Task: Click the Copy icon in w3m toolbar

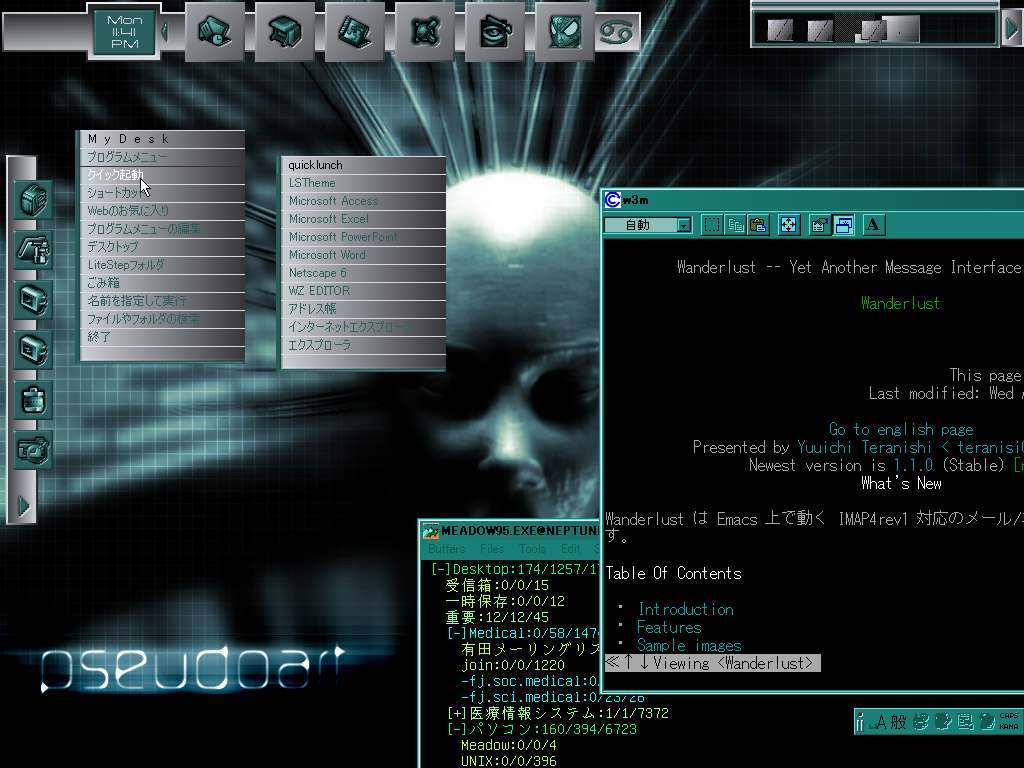Action: tap(735, 225)
